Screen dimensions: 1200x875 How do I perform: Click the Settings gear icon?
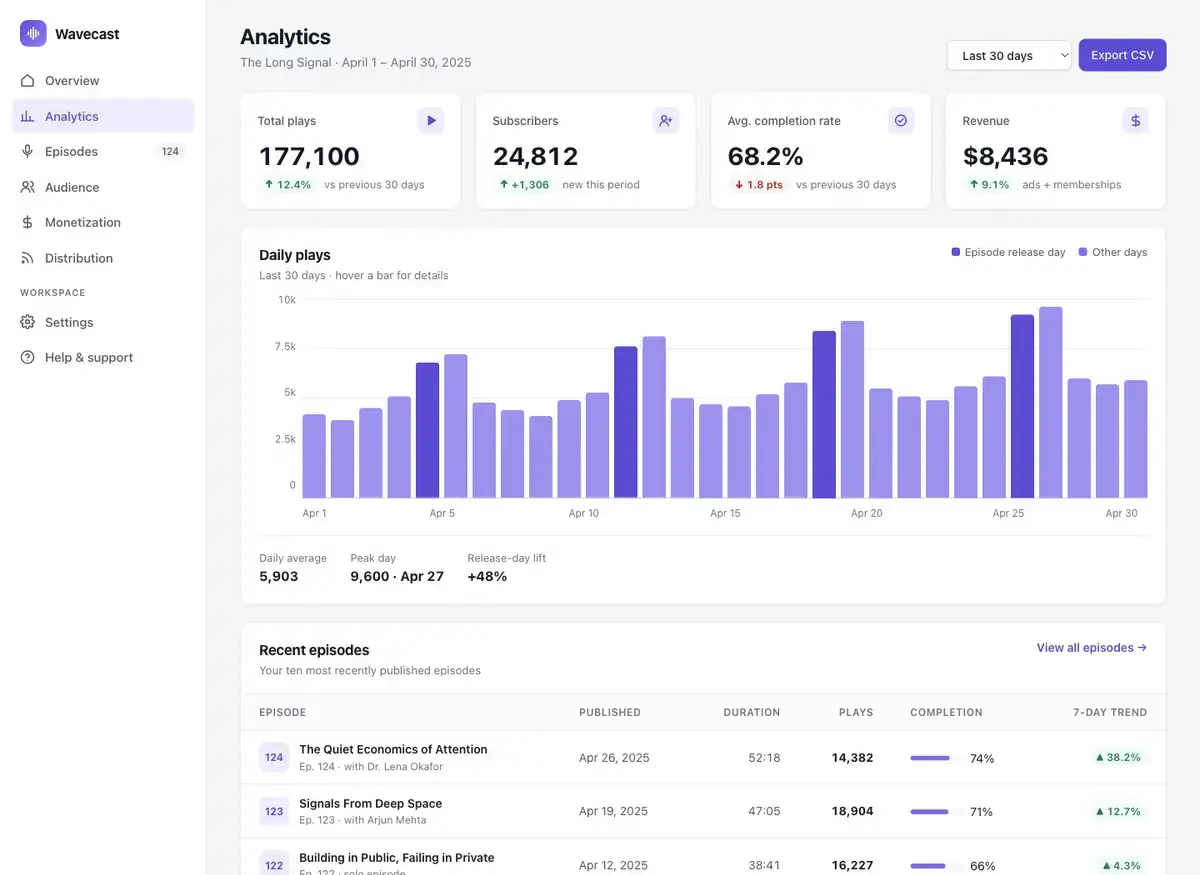pyautogui.click(x=28, y=322)
